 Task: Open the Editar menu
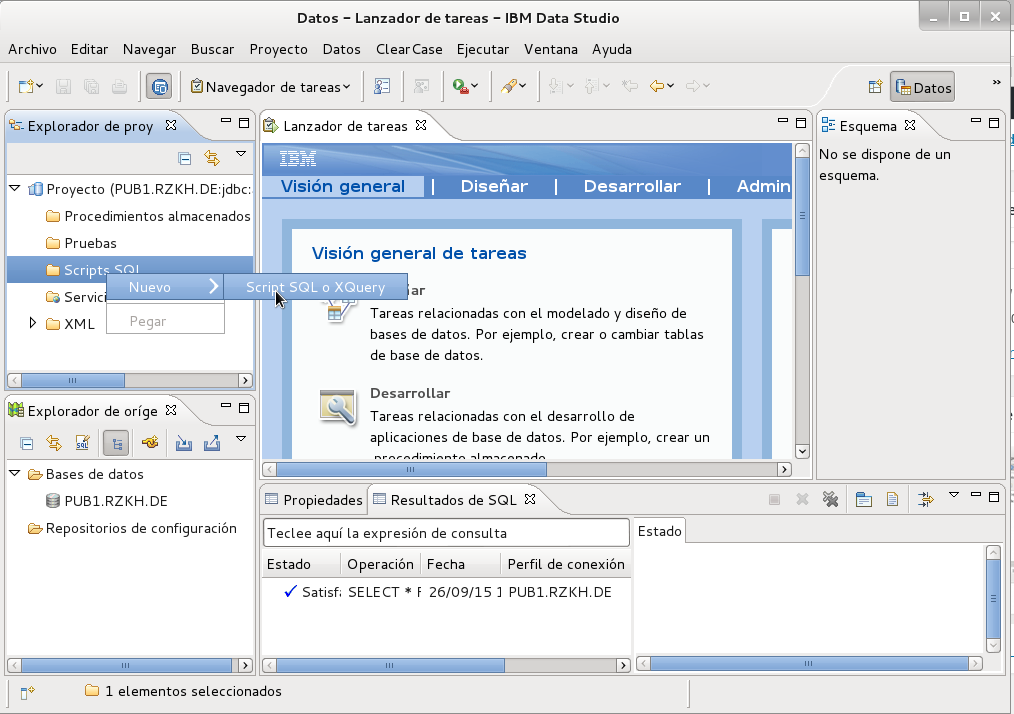pyautogui.click(x=89, y=49)
